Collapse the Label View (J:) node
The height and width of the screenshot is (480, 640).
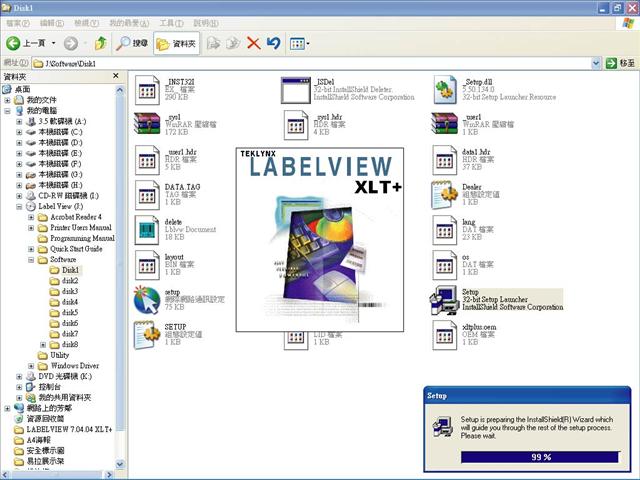[19, 207]
